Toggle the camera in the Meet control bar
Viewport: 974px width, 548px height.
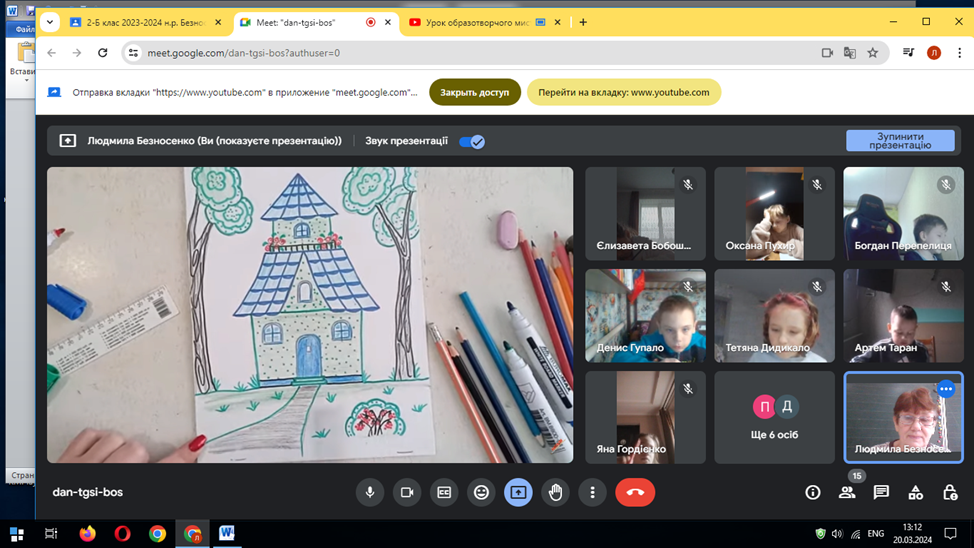point(407,492)
